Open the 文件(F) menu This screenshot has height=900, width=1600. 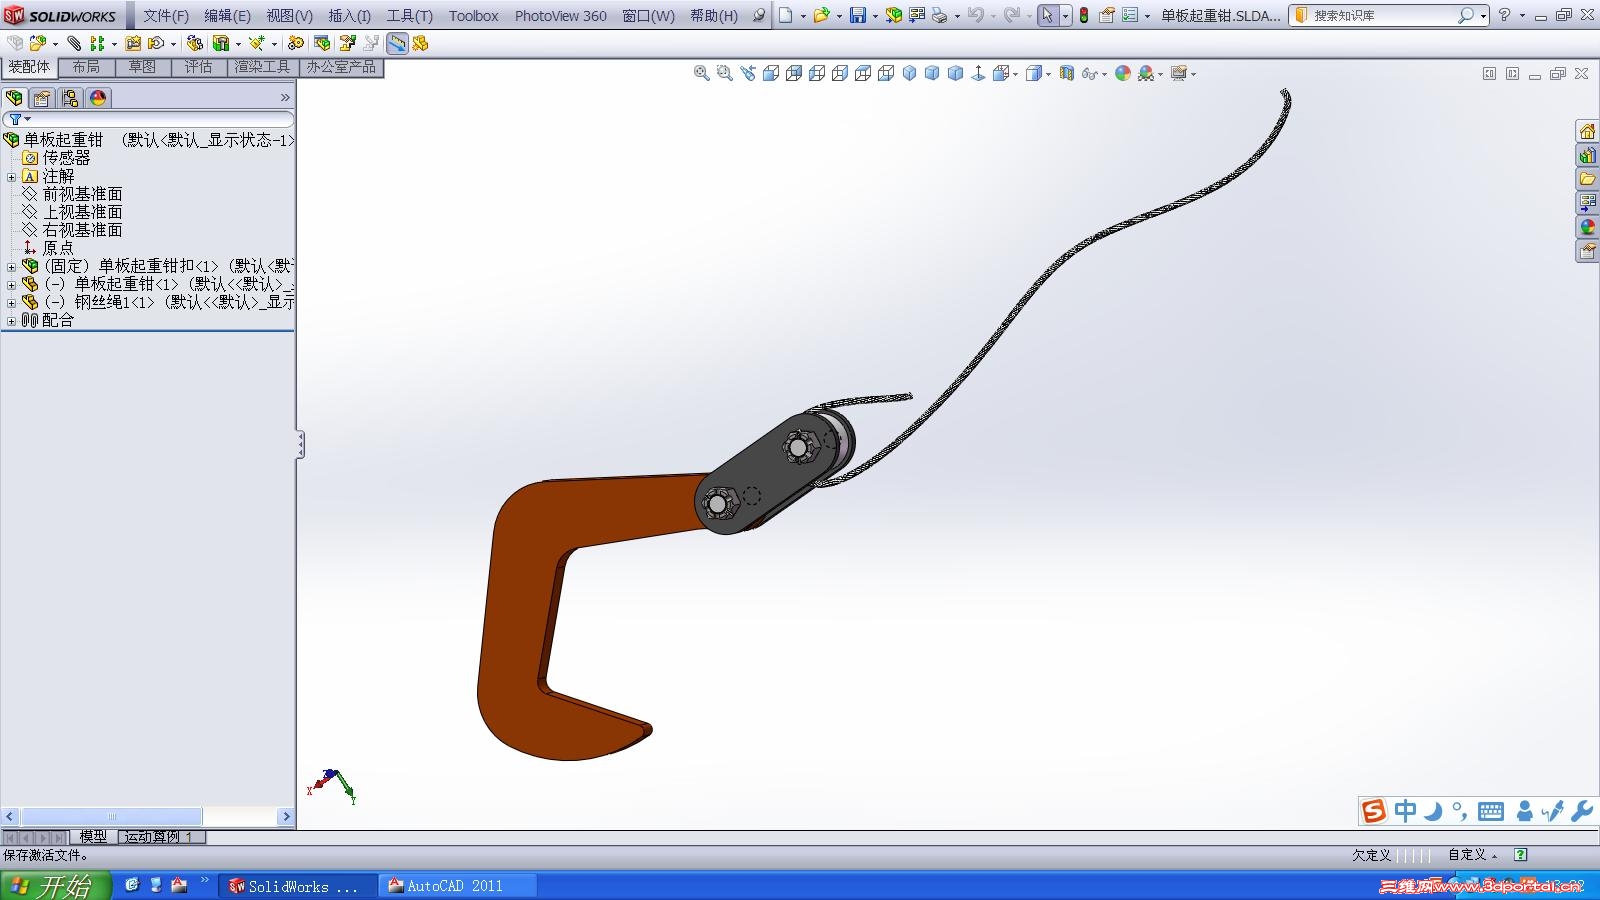[x=166, y=16]
